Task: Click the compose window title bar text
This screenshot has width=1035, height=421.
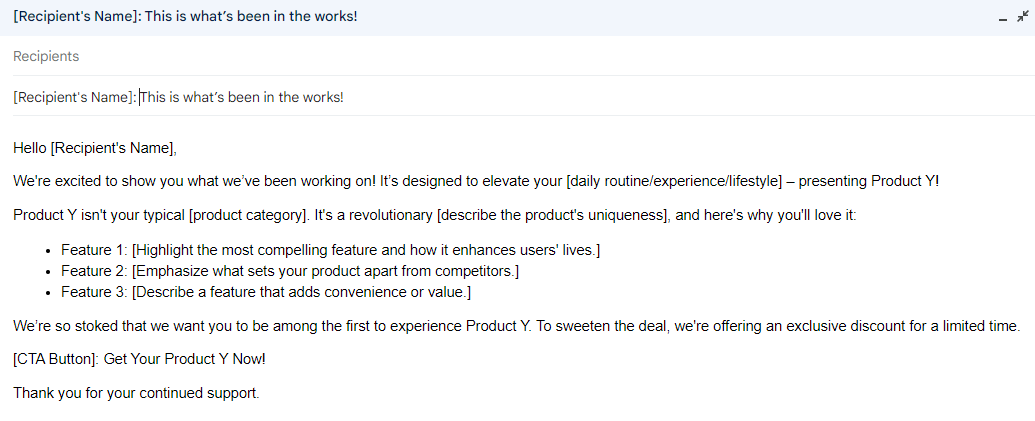Action: click(185, 18)
